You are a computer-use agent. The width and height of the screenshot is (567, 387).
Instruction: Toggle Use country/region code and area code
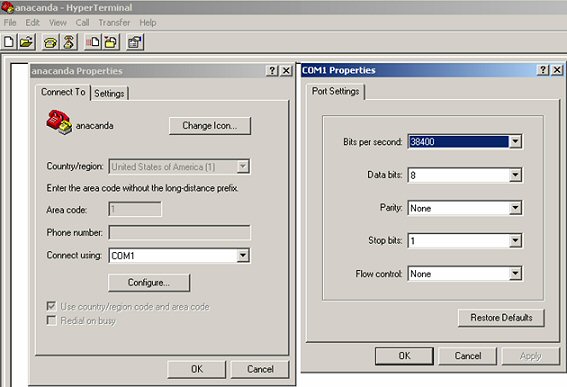(x=52, y=306)
